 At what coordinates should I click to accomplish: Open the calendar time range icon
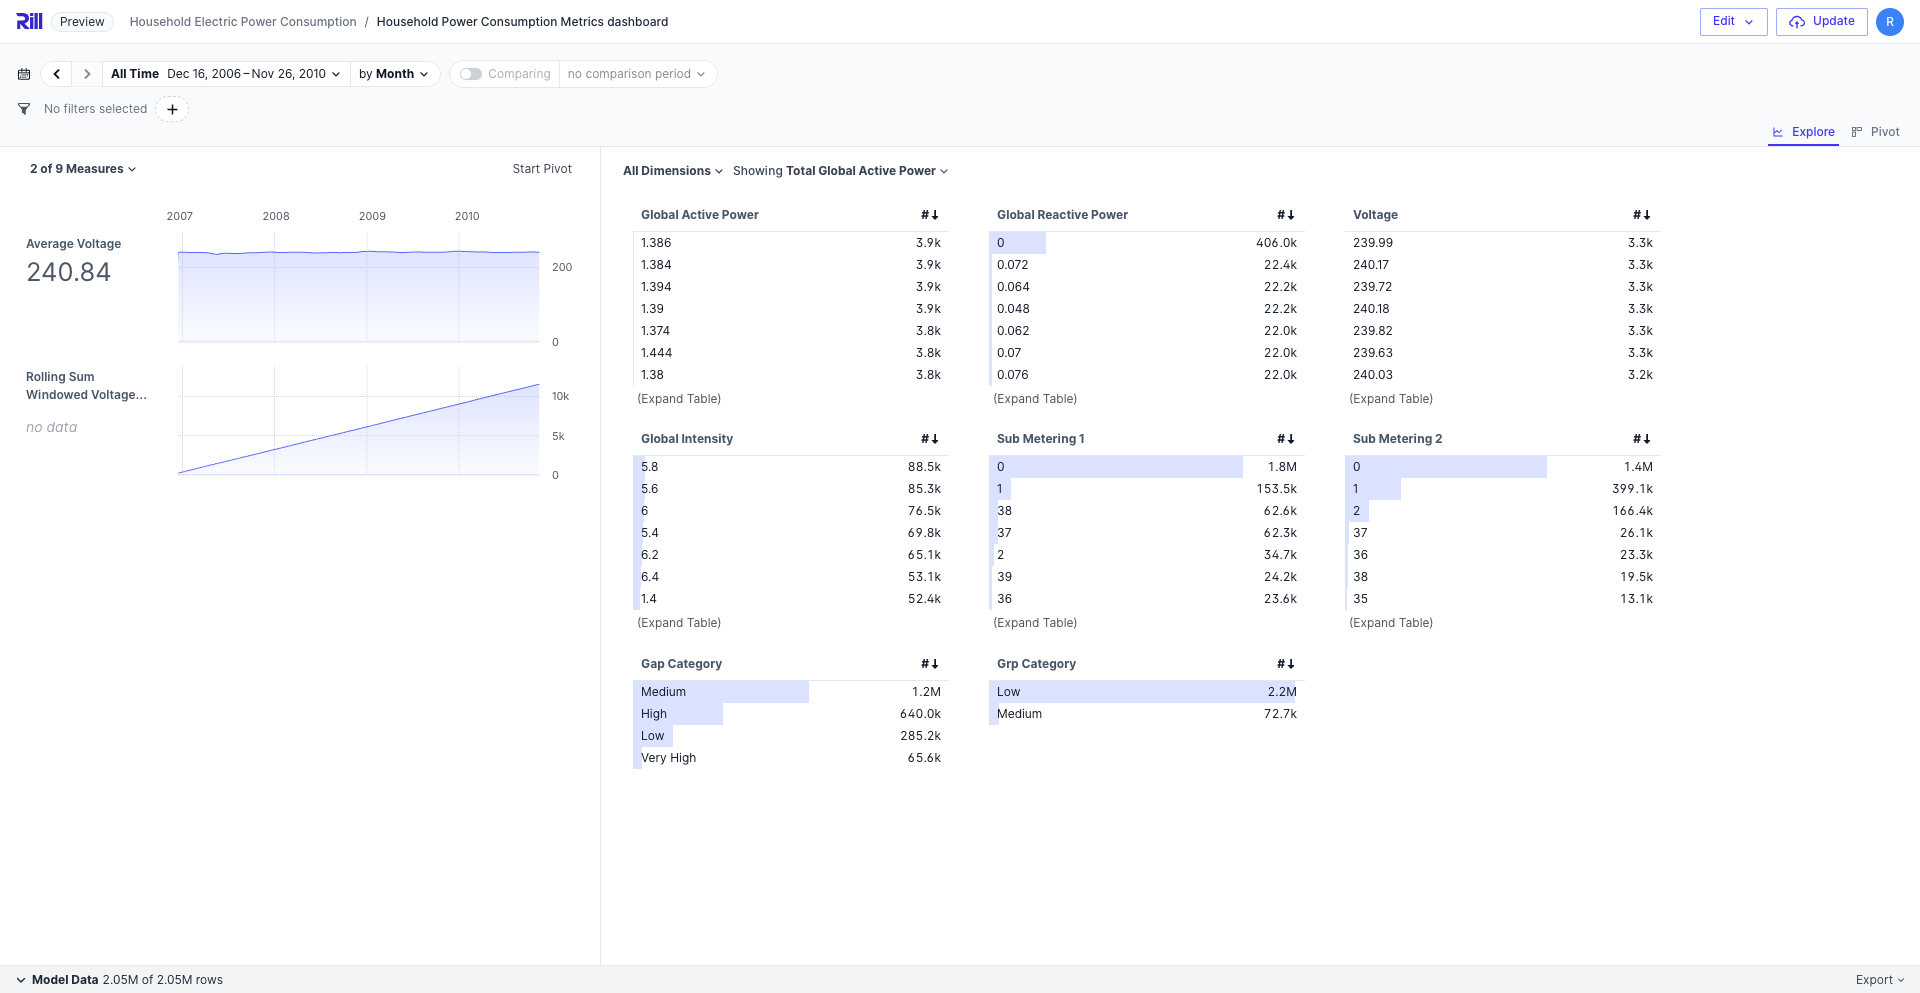coord(24,74)
